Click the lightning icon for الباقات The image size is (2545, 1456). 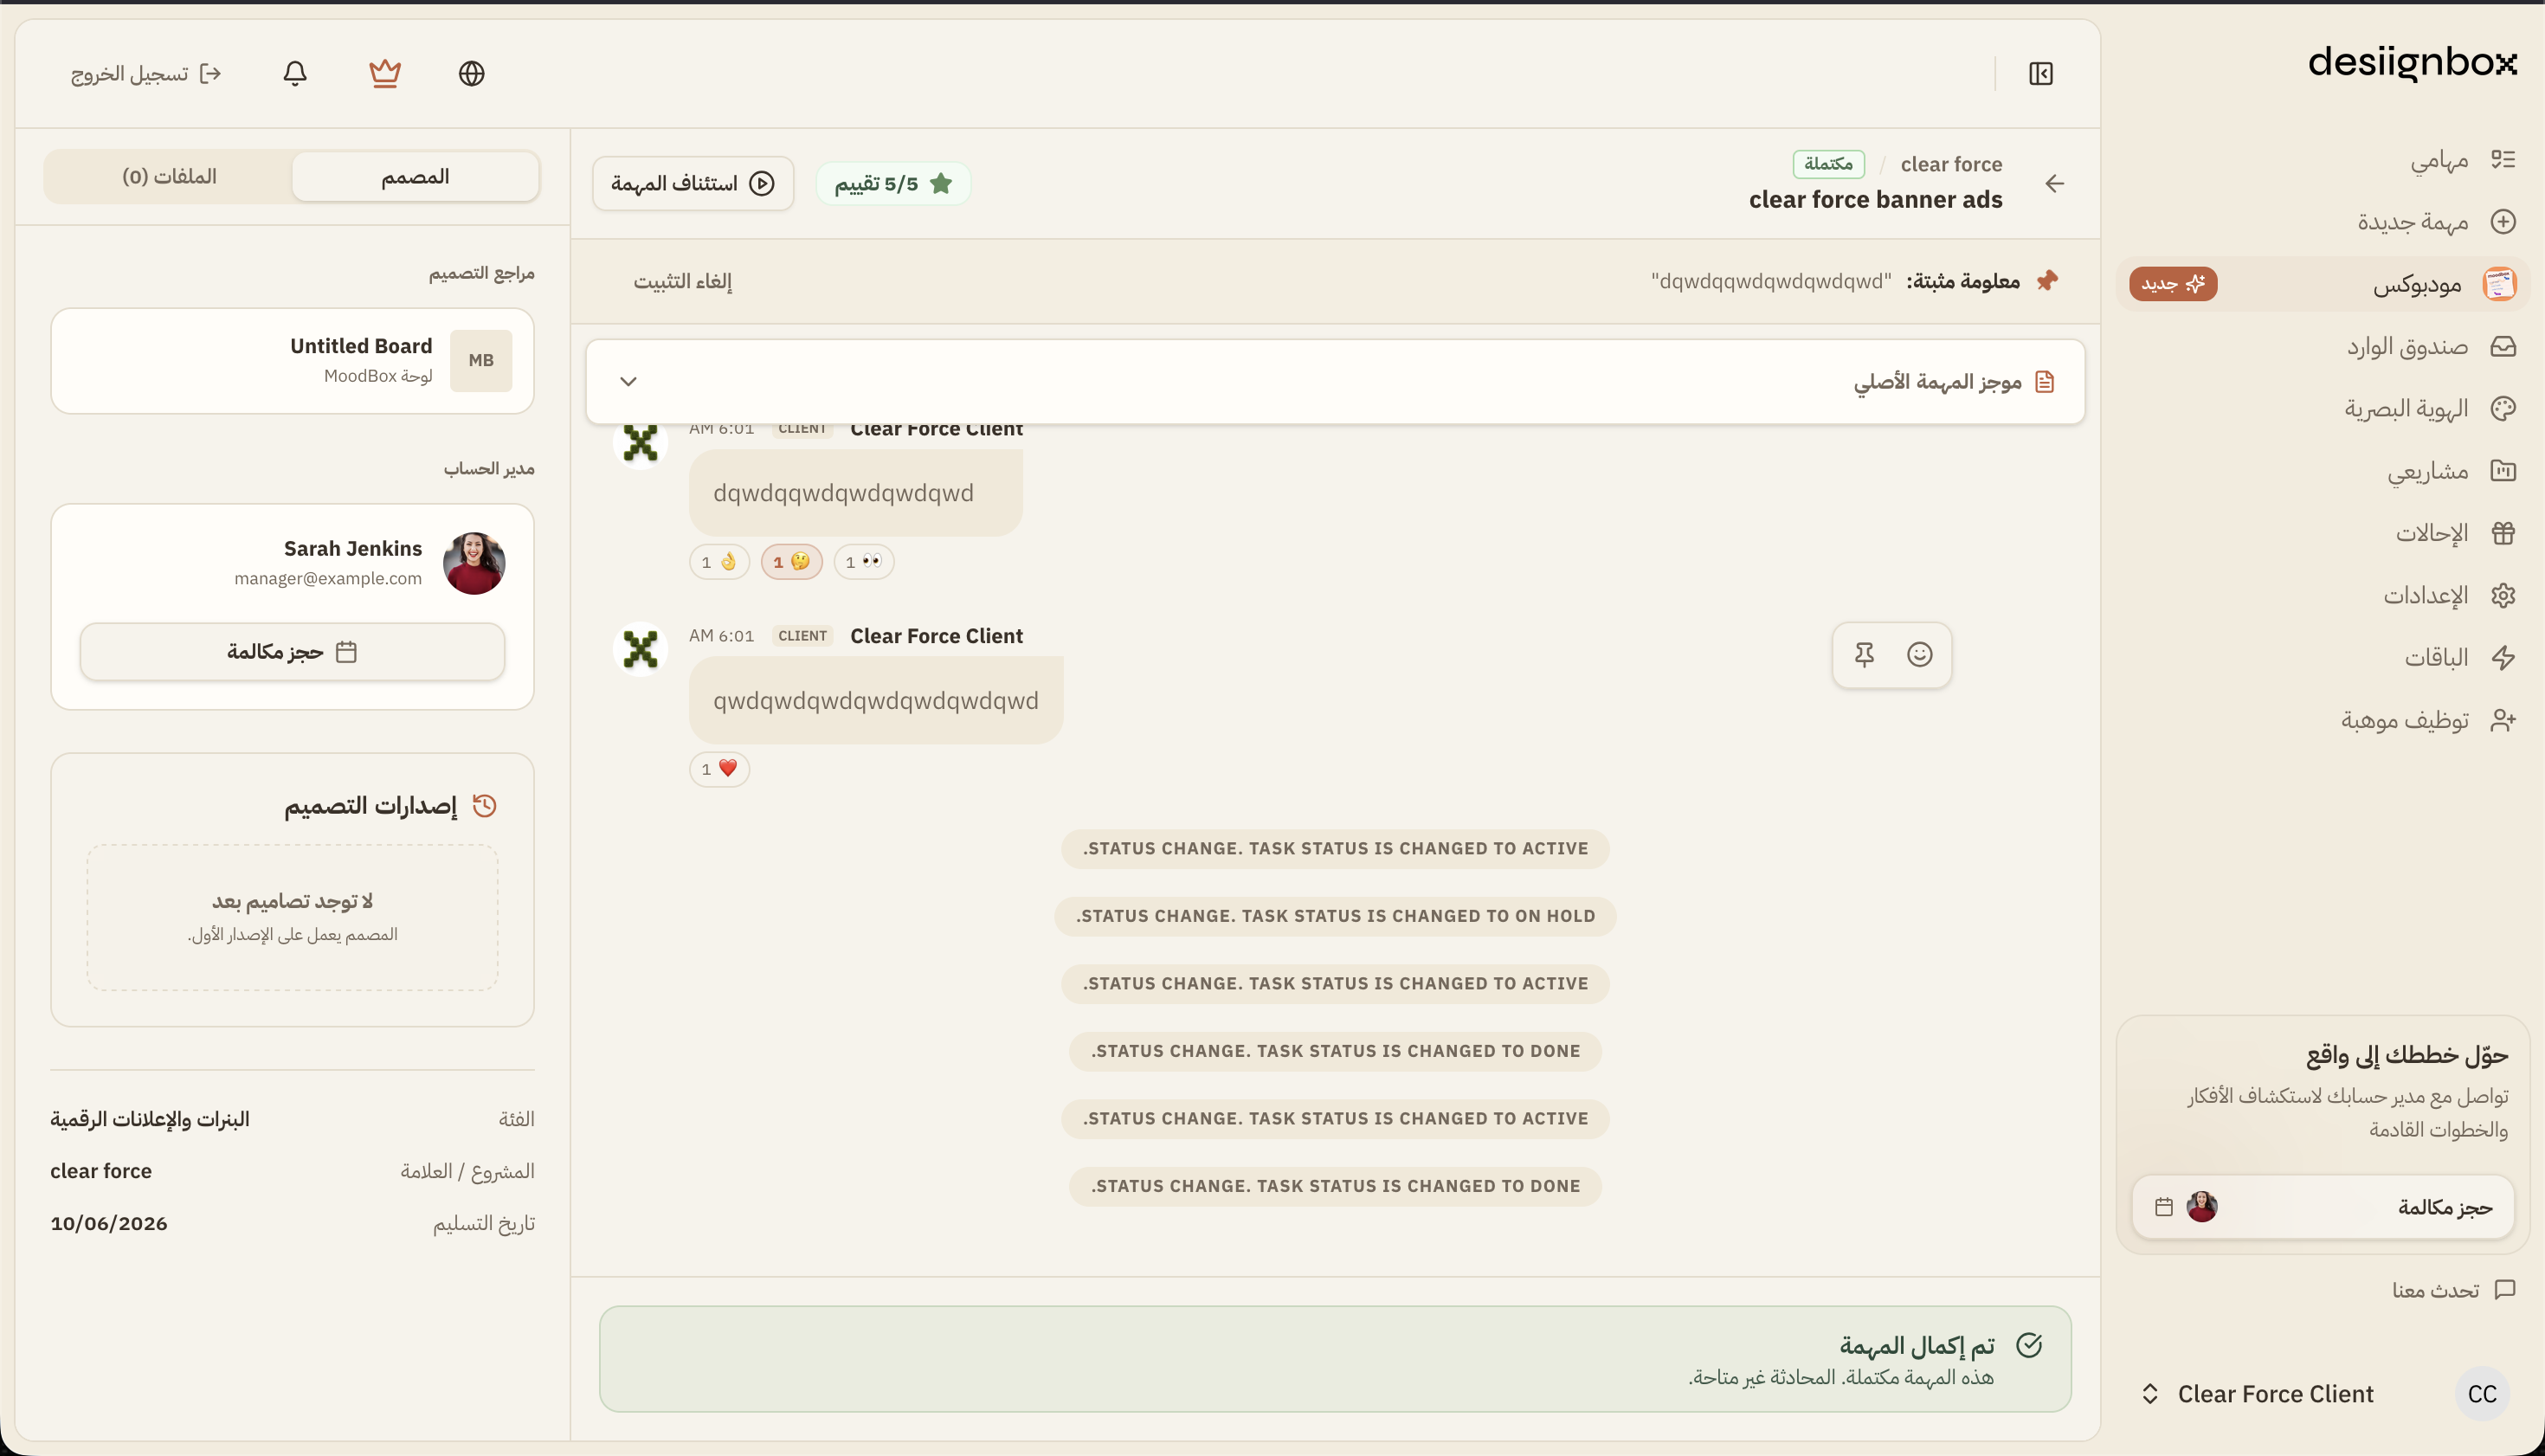point(2503,657)
